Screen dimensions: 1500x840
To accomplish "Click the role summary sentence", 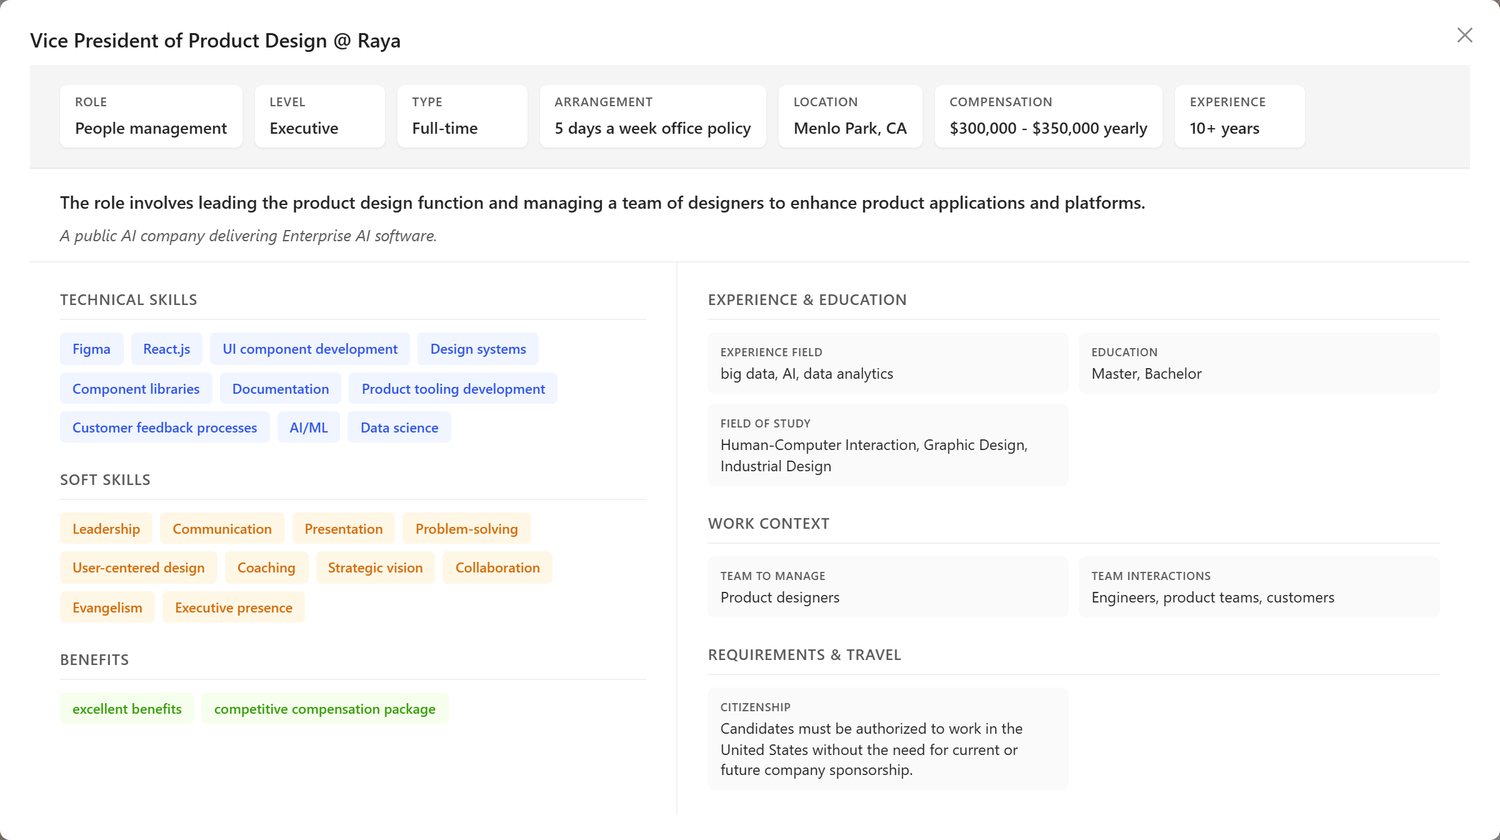I will tap(602, 203).
